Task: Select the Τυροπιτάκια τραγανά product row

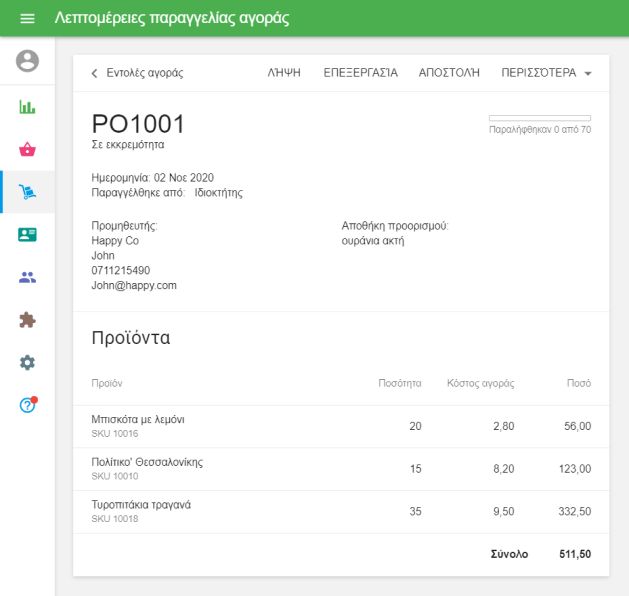Action: 340,511
